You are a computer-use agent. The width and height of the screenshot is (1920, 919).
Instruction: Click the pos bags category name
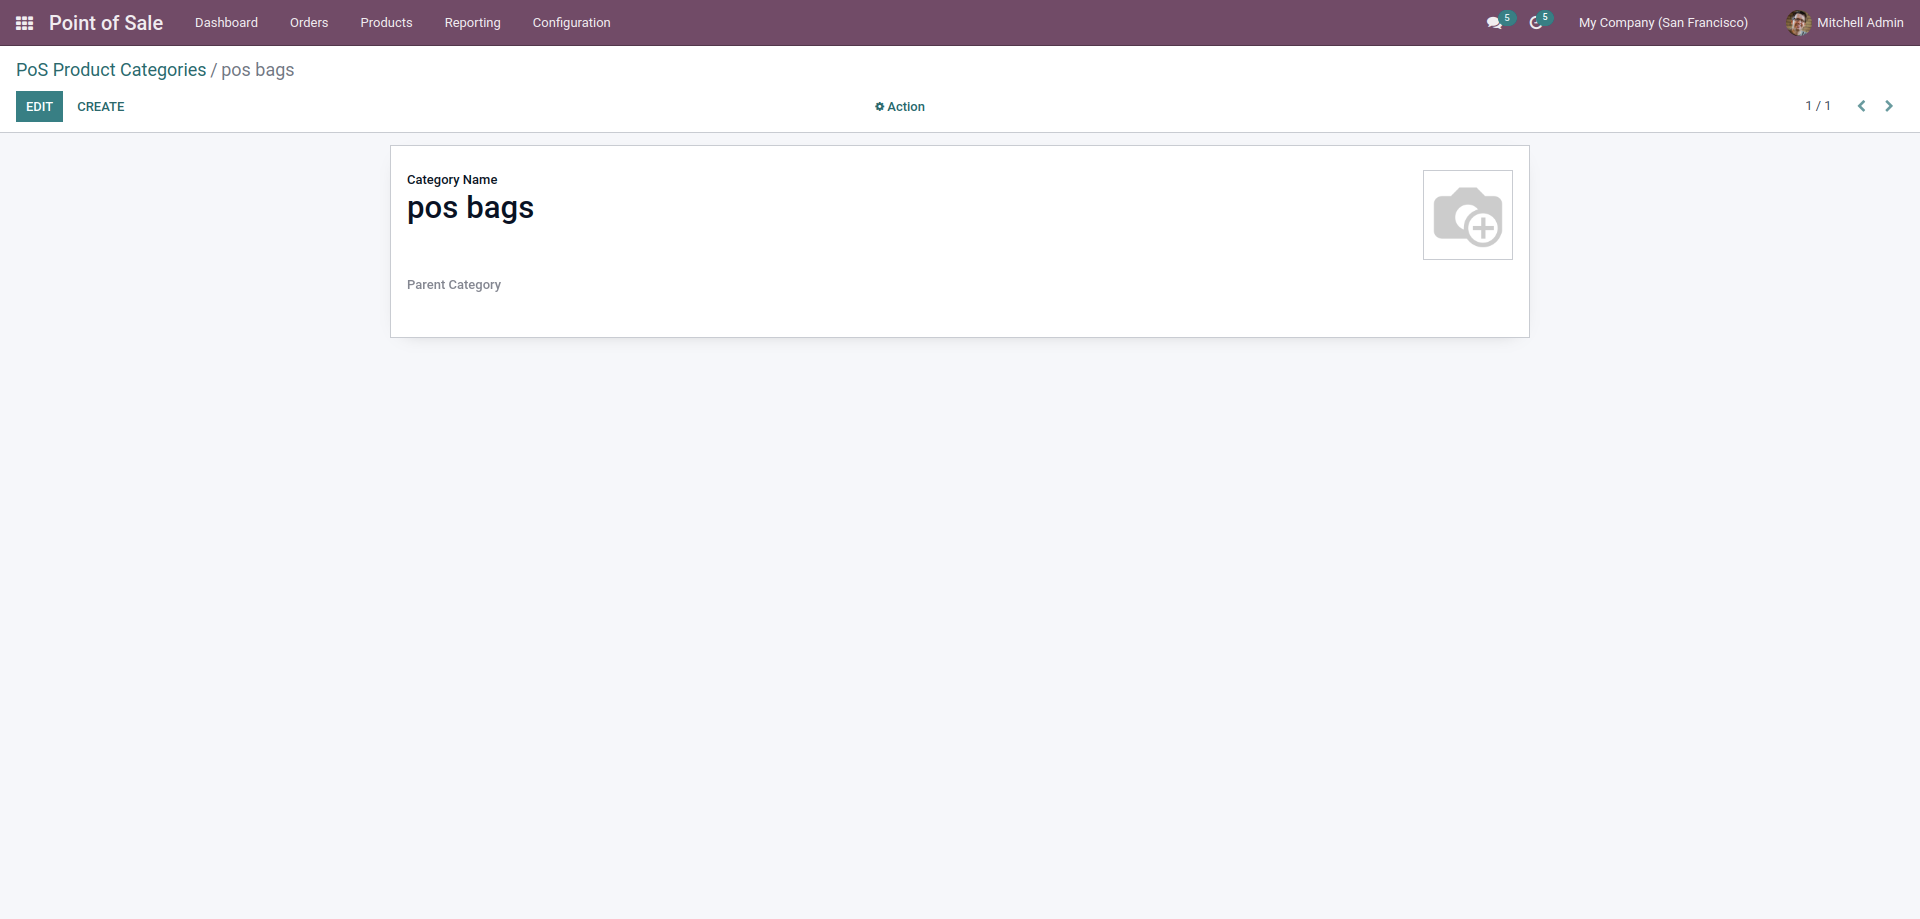coord(470,208)
